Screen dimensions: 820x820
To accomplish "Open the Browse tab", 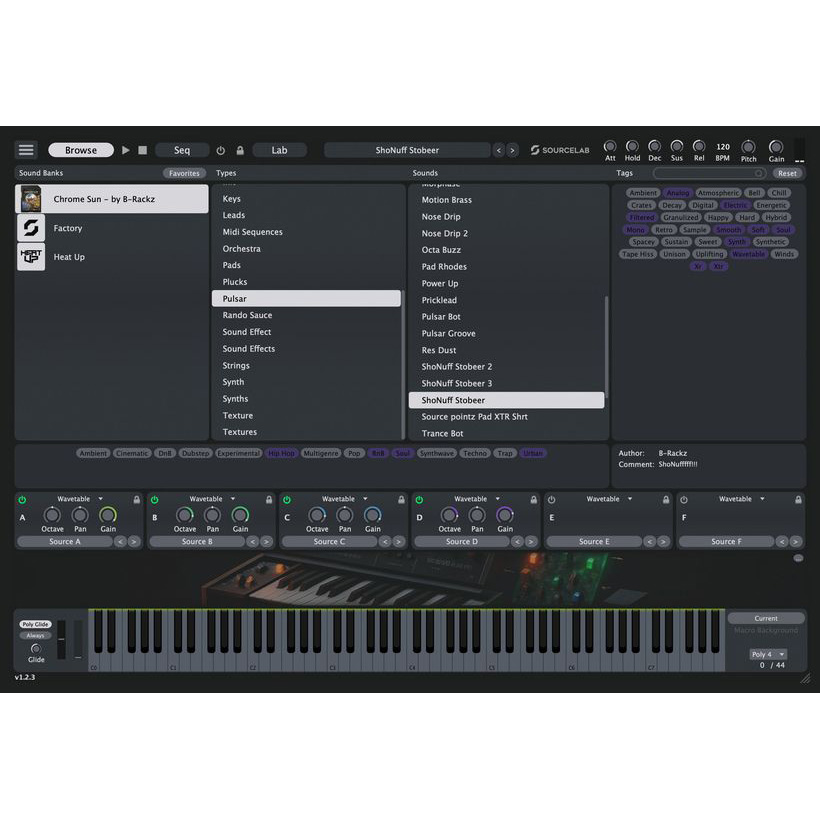I will [x=81, y=150].
